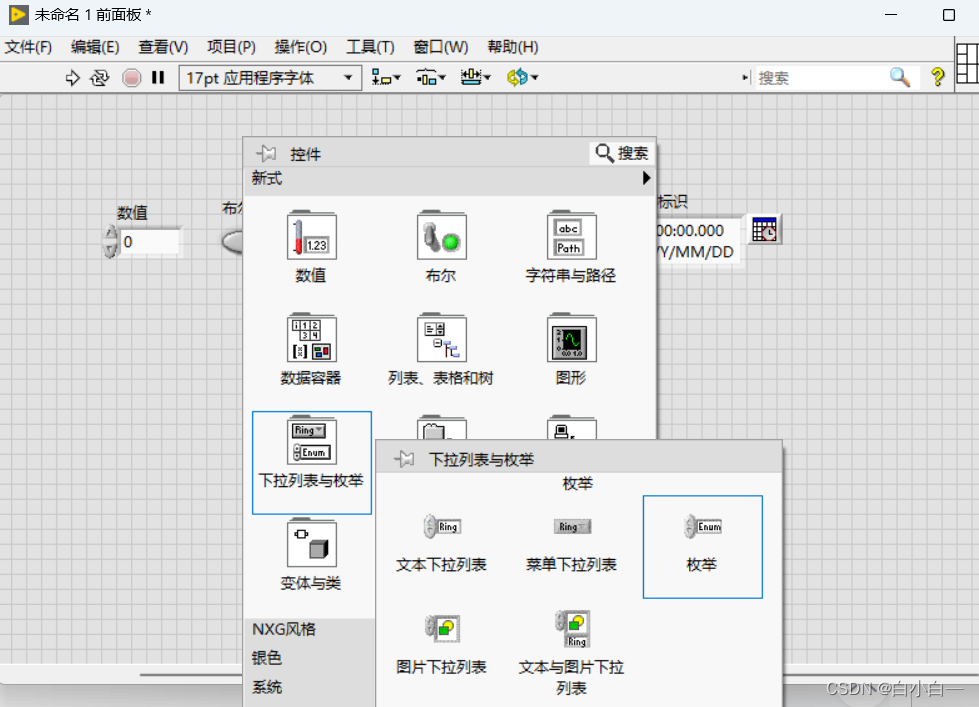Image resolution: width=979 pixels, height=707 pixels.
Task: Expand the 新式 category arrow
Action: [x=646, y=179]
